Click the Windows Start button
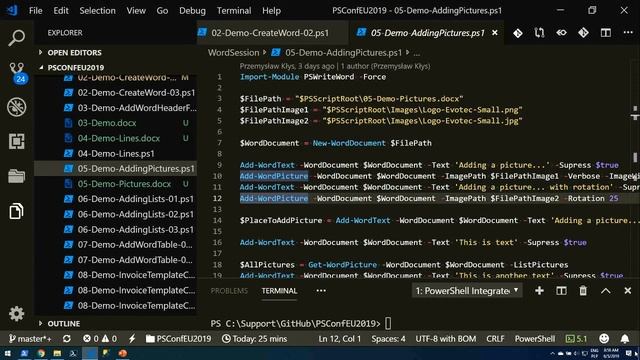The image size is (640, 360). click(8, 353)
